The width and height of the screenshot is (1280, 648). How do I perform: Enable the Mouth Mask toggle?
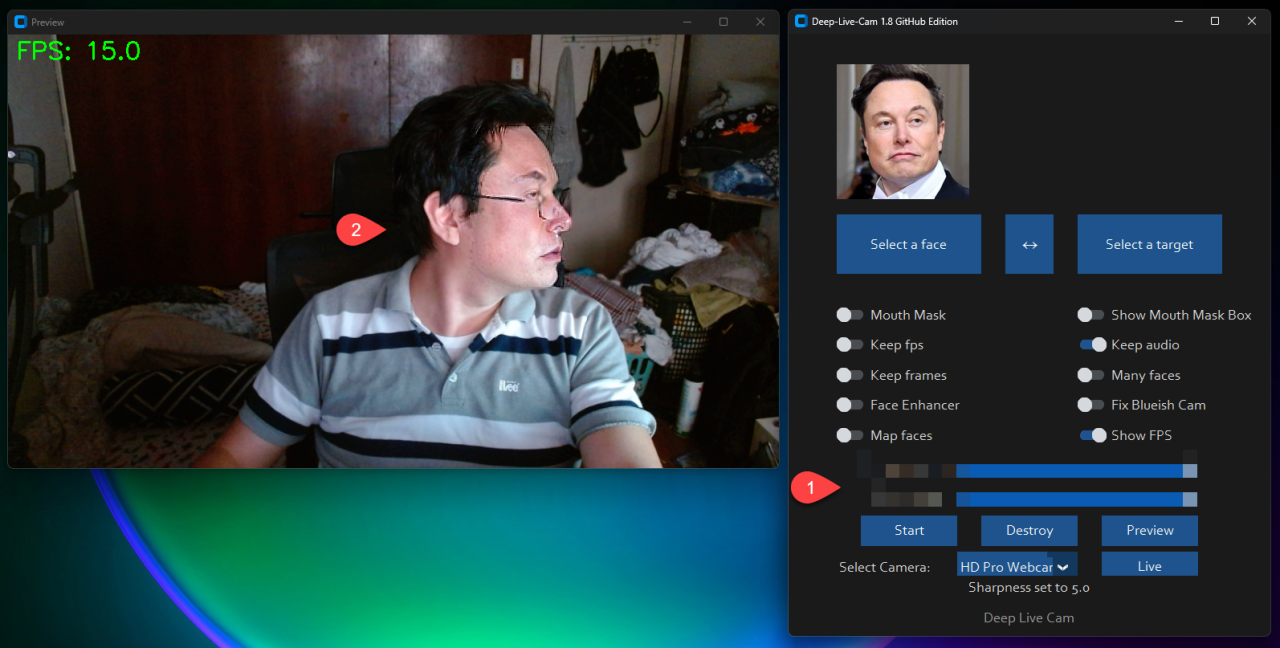[850, 315]
